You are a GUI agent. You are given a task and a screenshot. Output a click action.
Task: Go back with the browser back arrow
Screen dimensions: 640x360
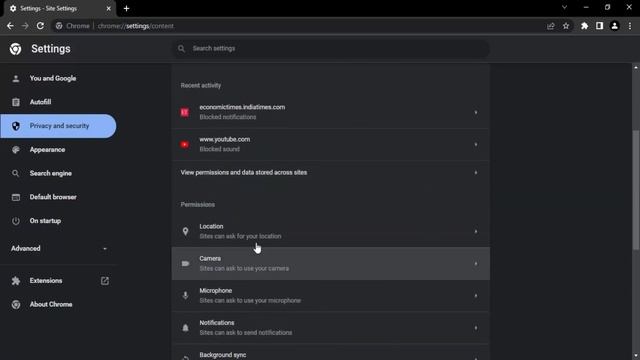pos(10,26)
